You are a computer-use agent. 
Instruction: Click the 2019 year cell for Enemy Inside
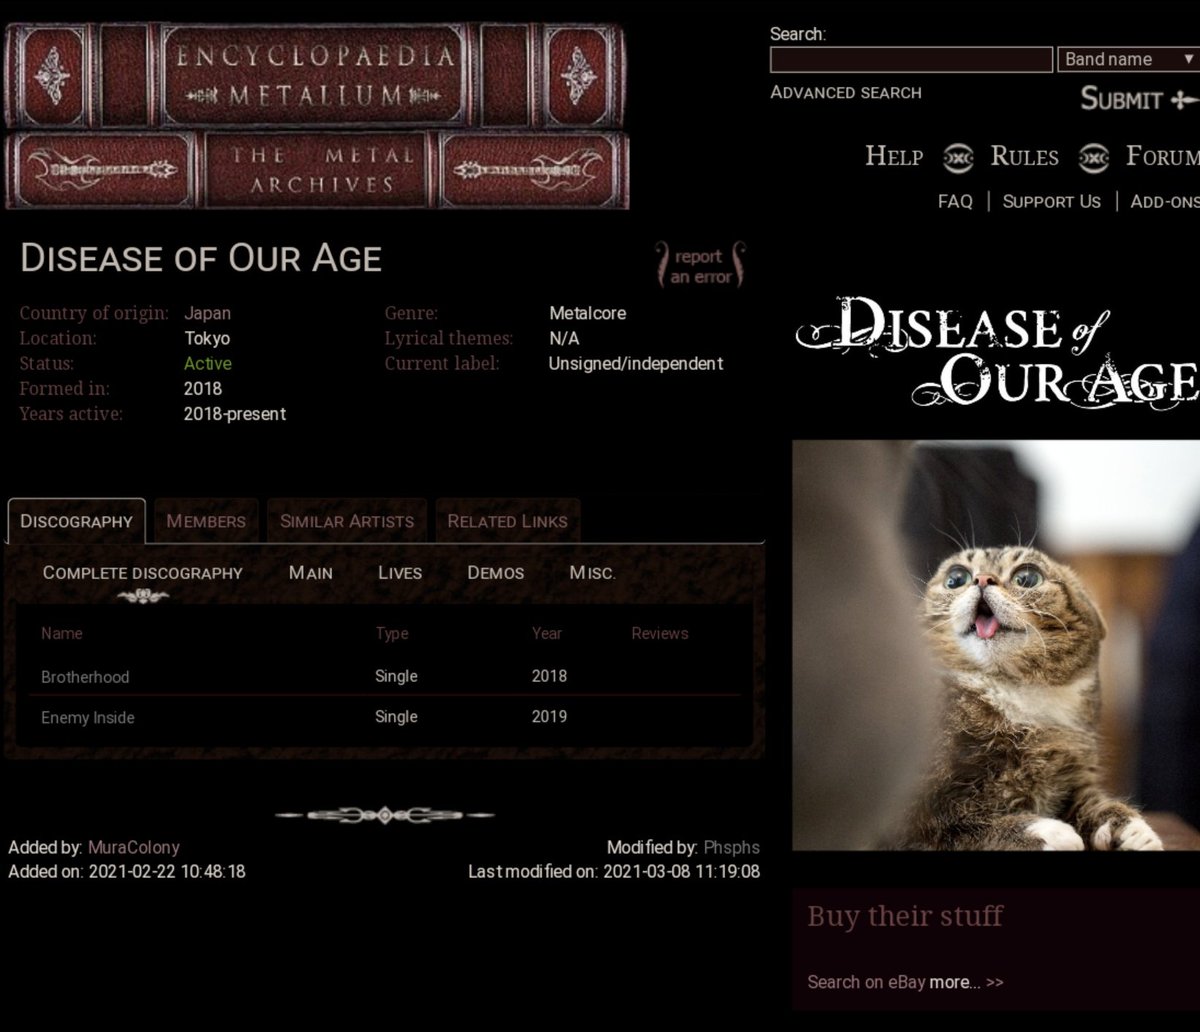click(x=549, y=716)
